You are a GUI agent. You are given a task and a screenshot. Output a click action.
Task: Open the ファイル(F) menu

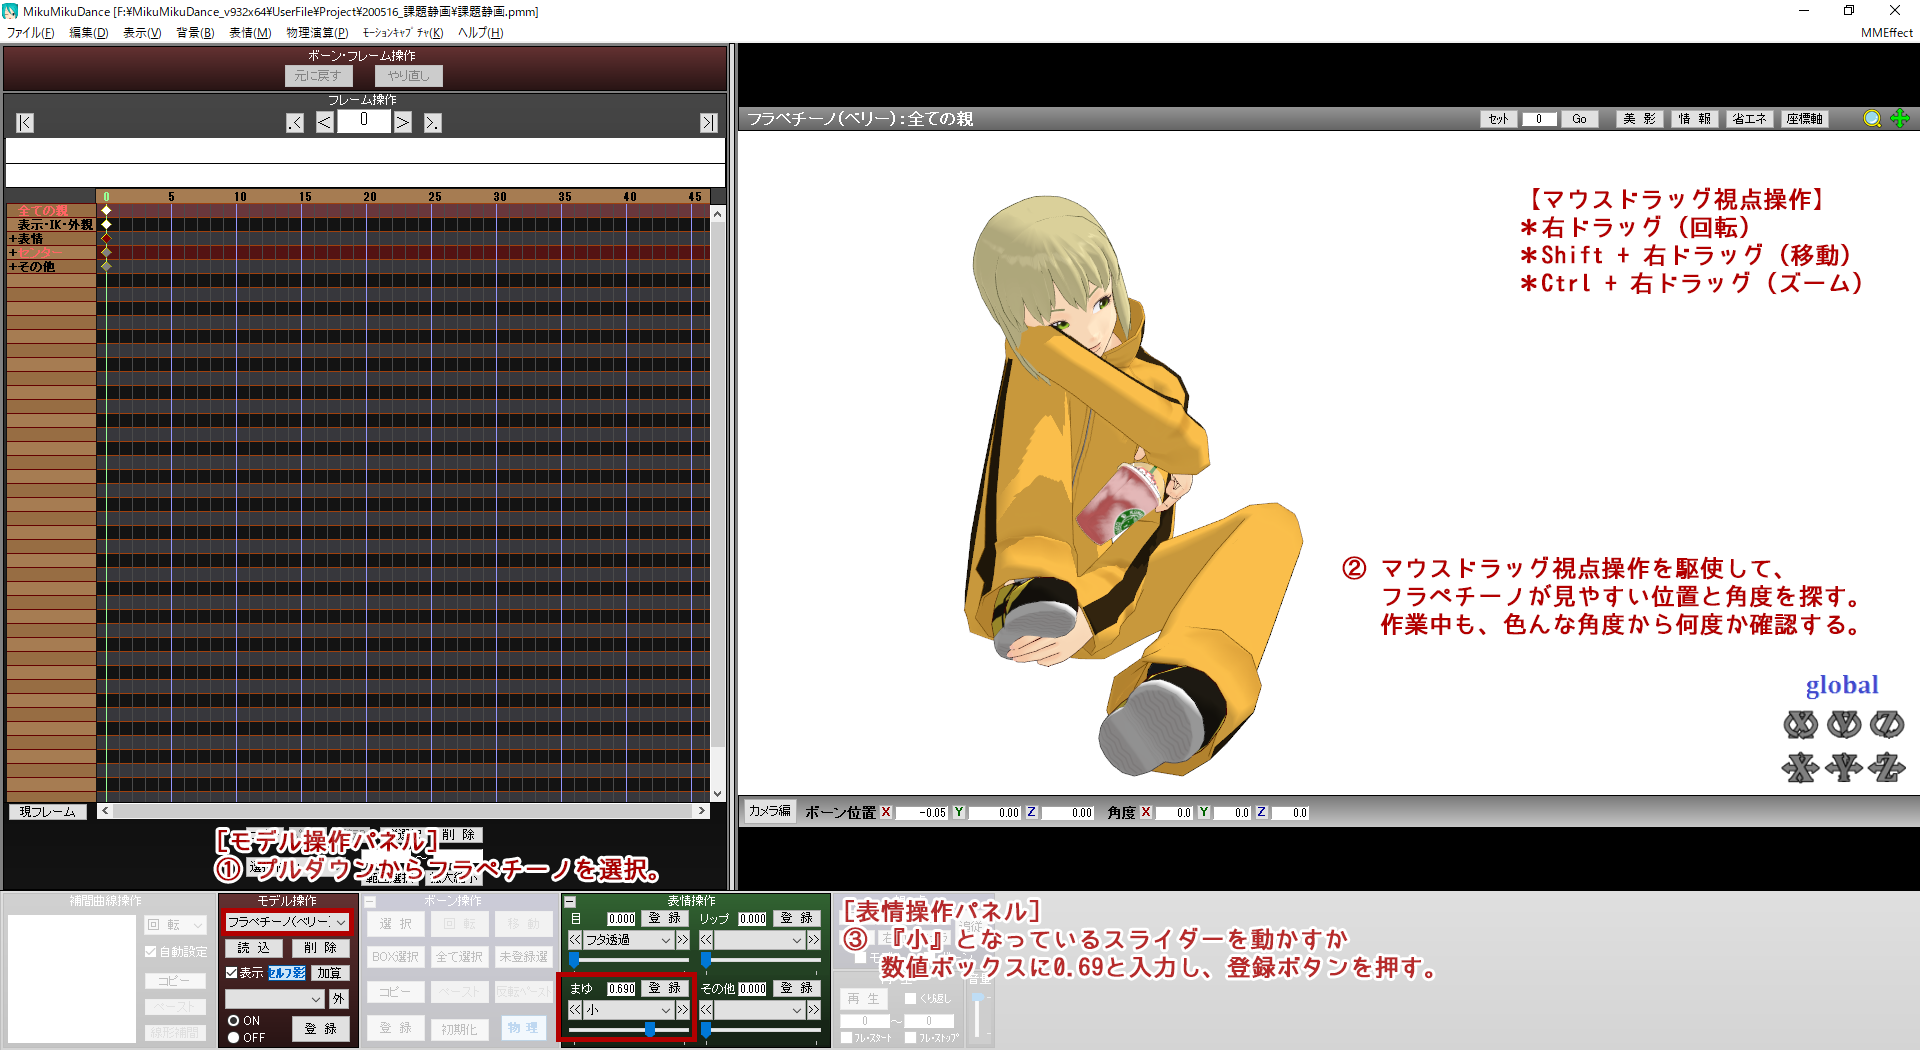31,33
